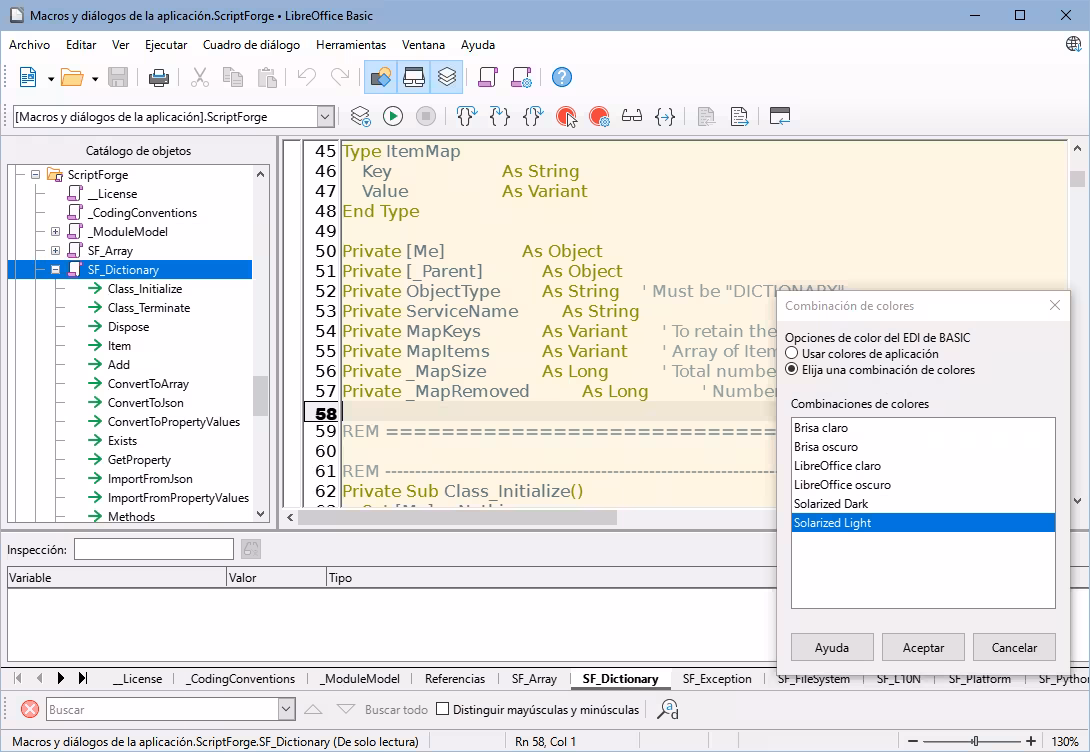This screenshot has width=1090, height=752.
Task: Toggle breakpoint using the red circle icon
Action: point(567,116)
